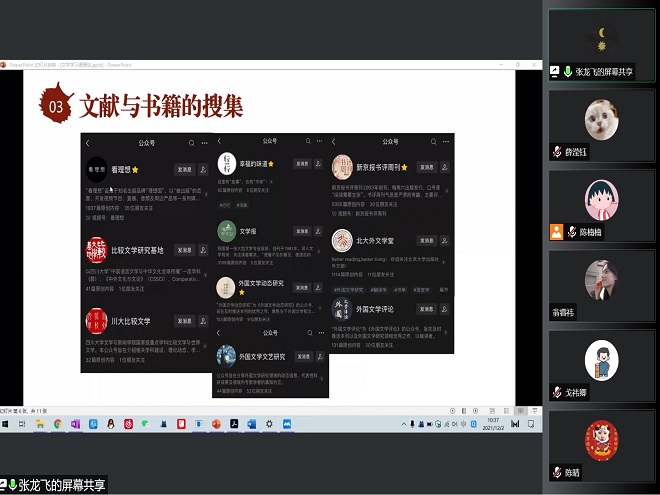Click the Chrome icon in the taskbar
This screenshot has width=660, height=495.
point(57,424)
